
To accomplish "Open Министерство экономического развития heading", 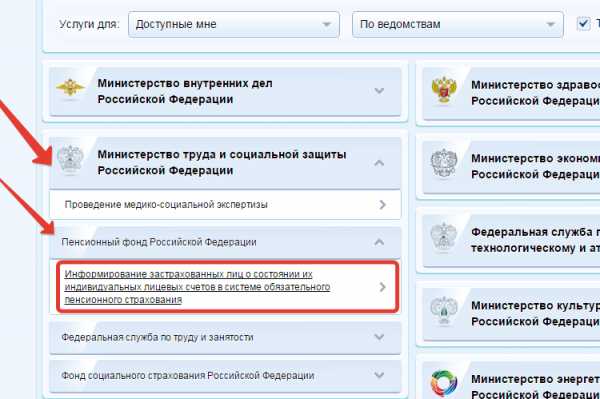I will [535, 166].
